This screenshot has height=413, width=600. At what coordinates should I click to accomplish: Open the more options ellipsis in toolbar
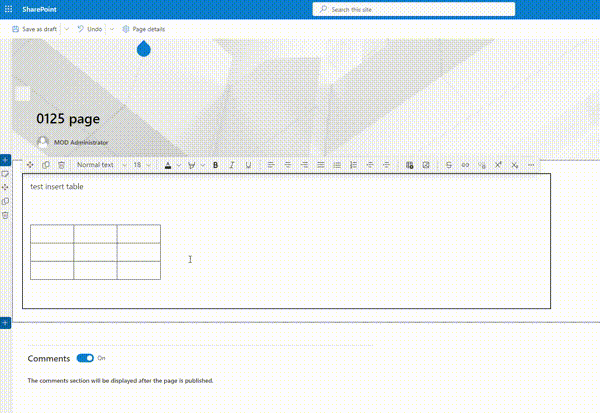531,165
